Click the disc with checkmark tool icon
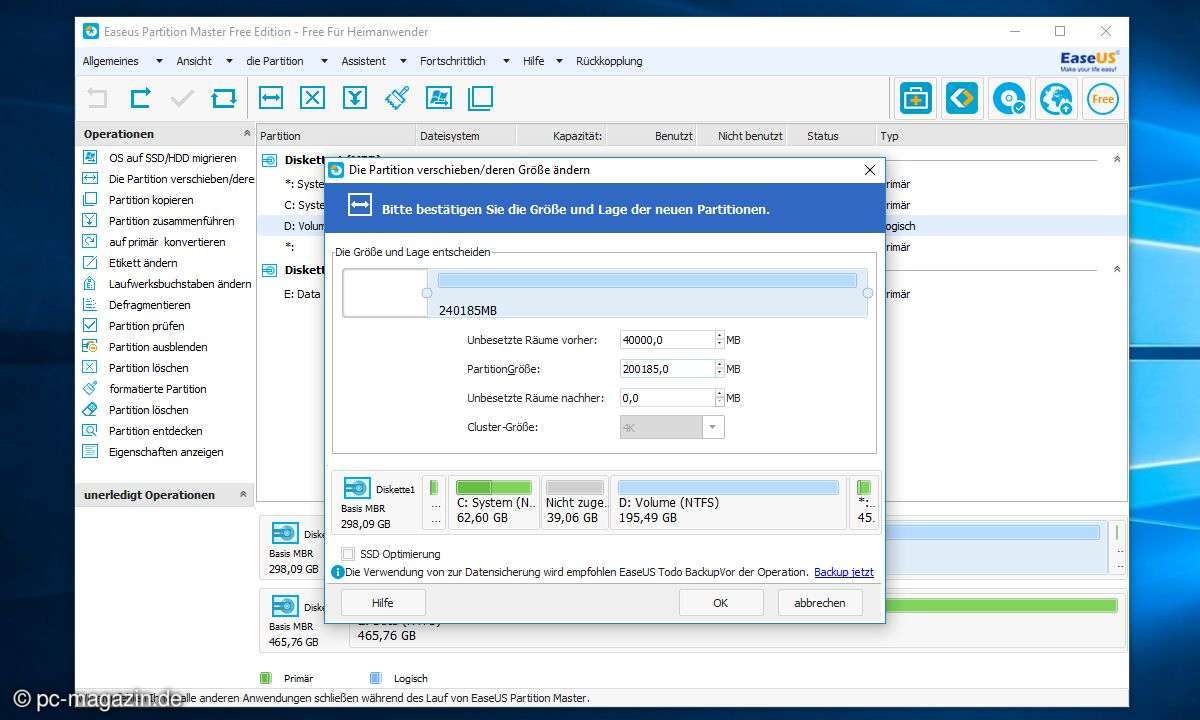 click(1009, 99)
